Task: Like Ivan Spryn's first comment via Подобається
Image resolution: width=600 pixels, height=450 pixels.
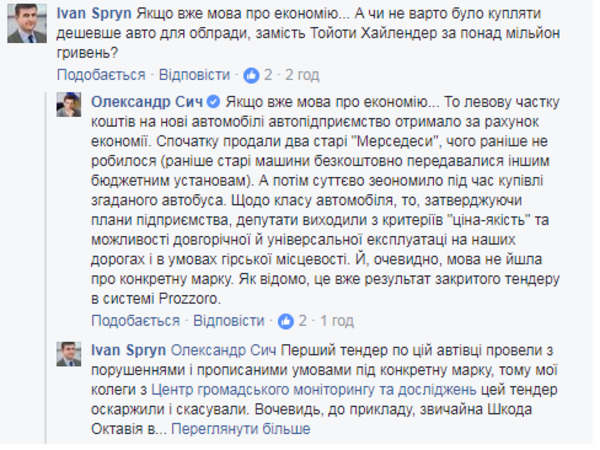Action: pyautogui.click(x=101, y=75)
